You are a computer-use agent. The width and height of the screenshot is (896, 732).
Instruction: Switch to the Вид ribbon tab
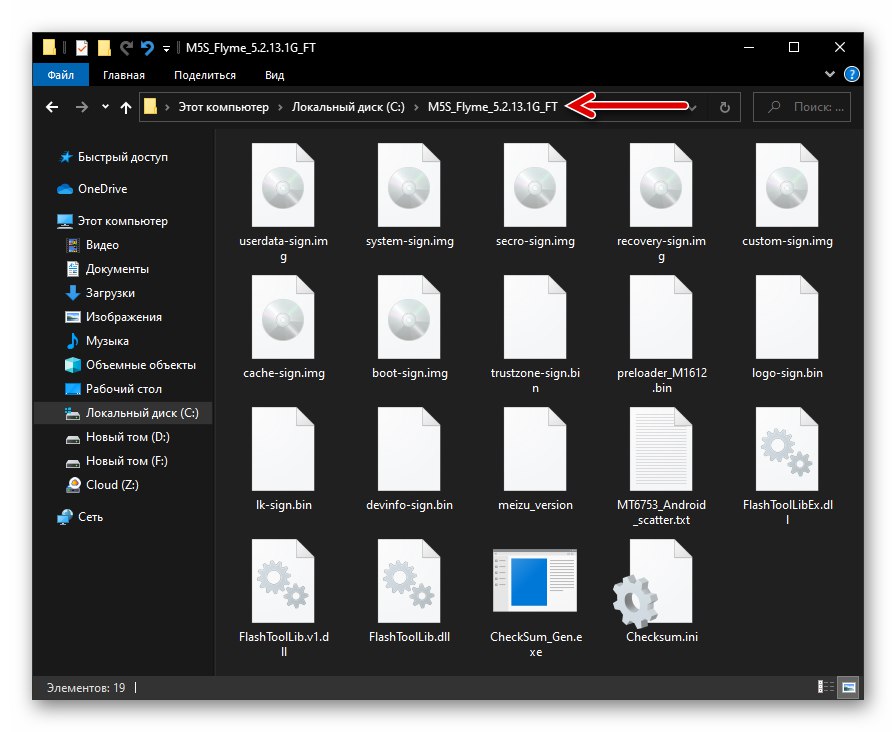[x=273, y=74]
